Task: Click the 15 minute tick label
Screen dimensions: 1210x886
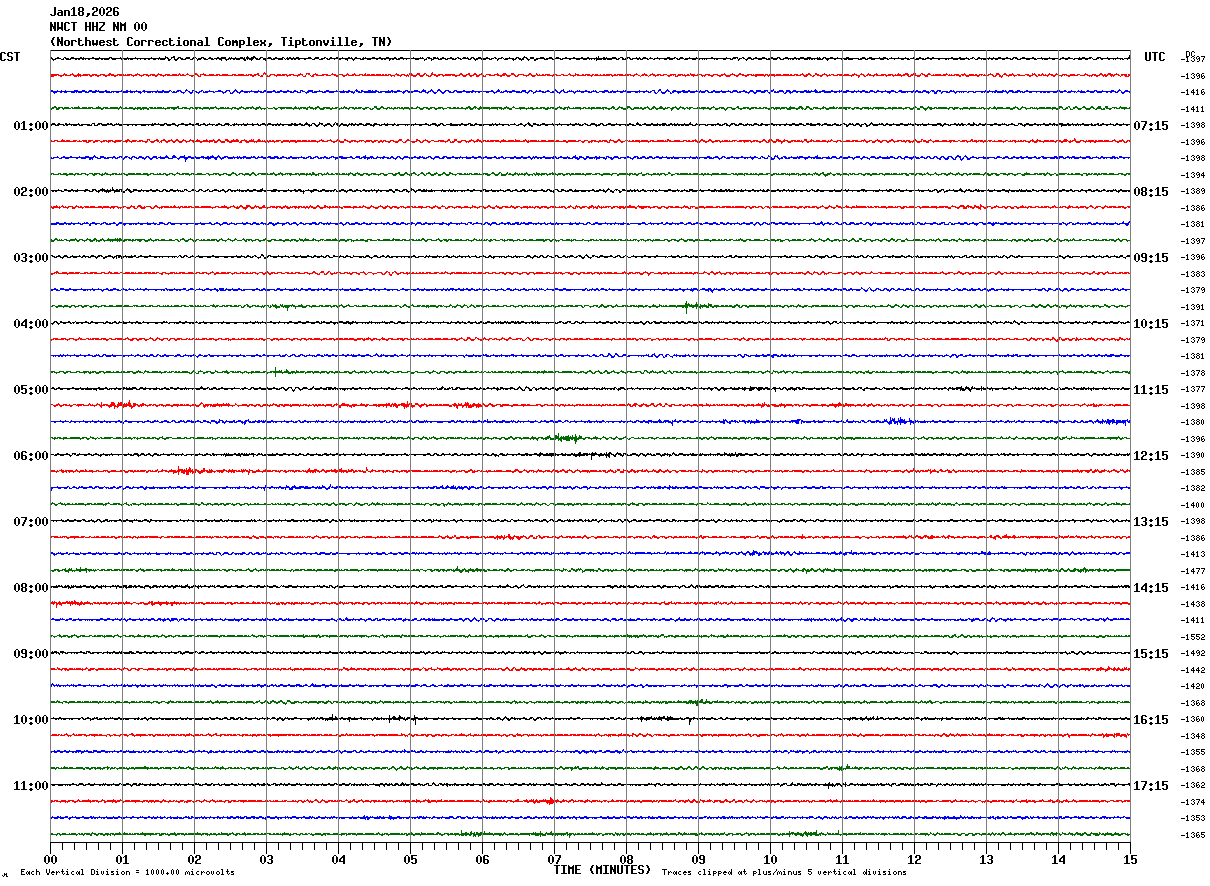Action: [1130, 859]
